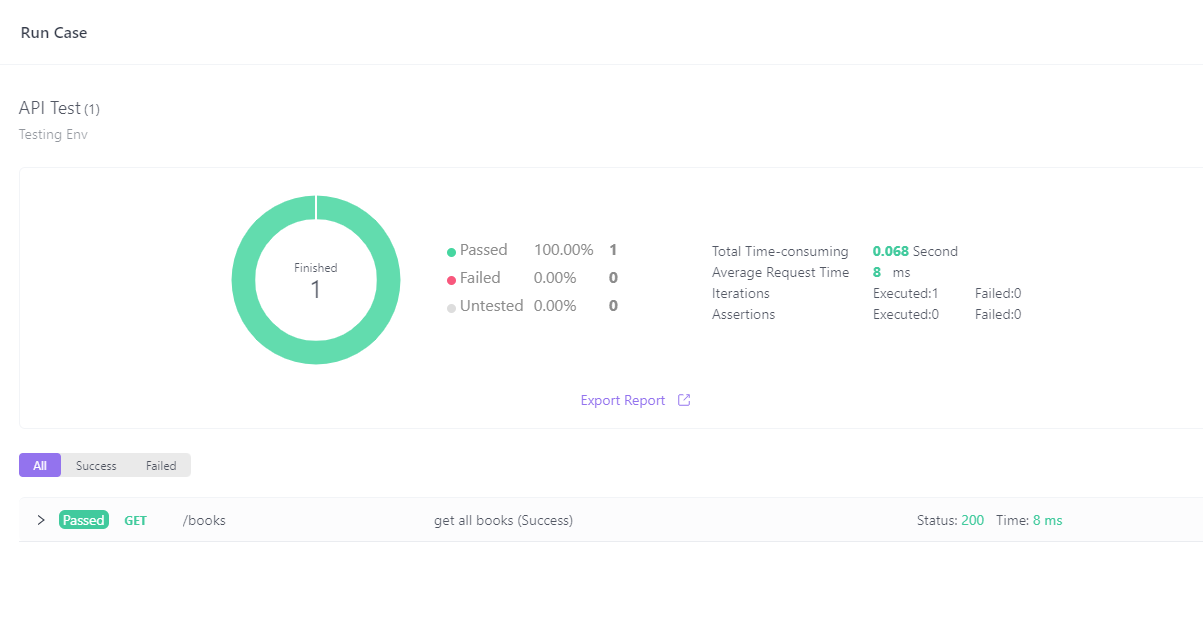Click the gray Untested legend dot
Viewport: 1203px width, 623px height.
pyautogui.click(x=451, y=308)
